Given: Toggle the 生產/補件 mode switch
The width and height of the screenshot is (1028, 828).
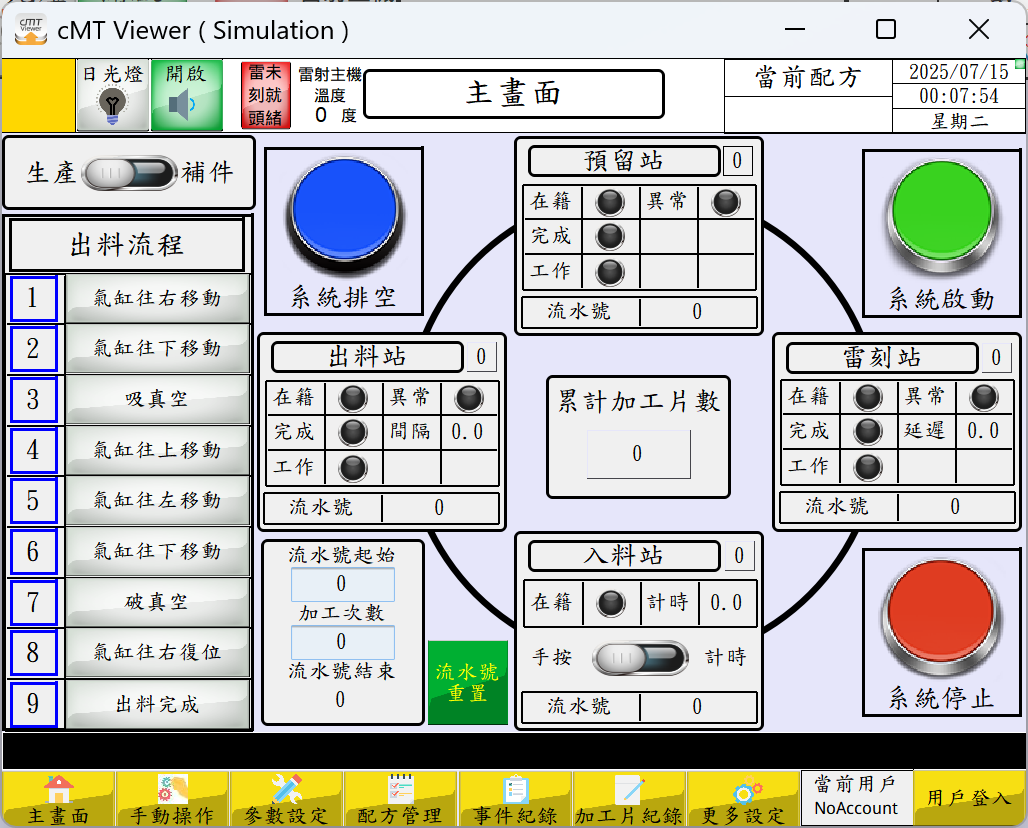Looking at the screenshot, I should [x=130, y=174].
